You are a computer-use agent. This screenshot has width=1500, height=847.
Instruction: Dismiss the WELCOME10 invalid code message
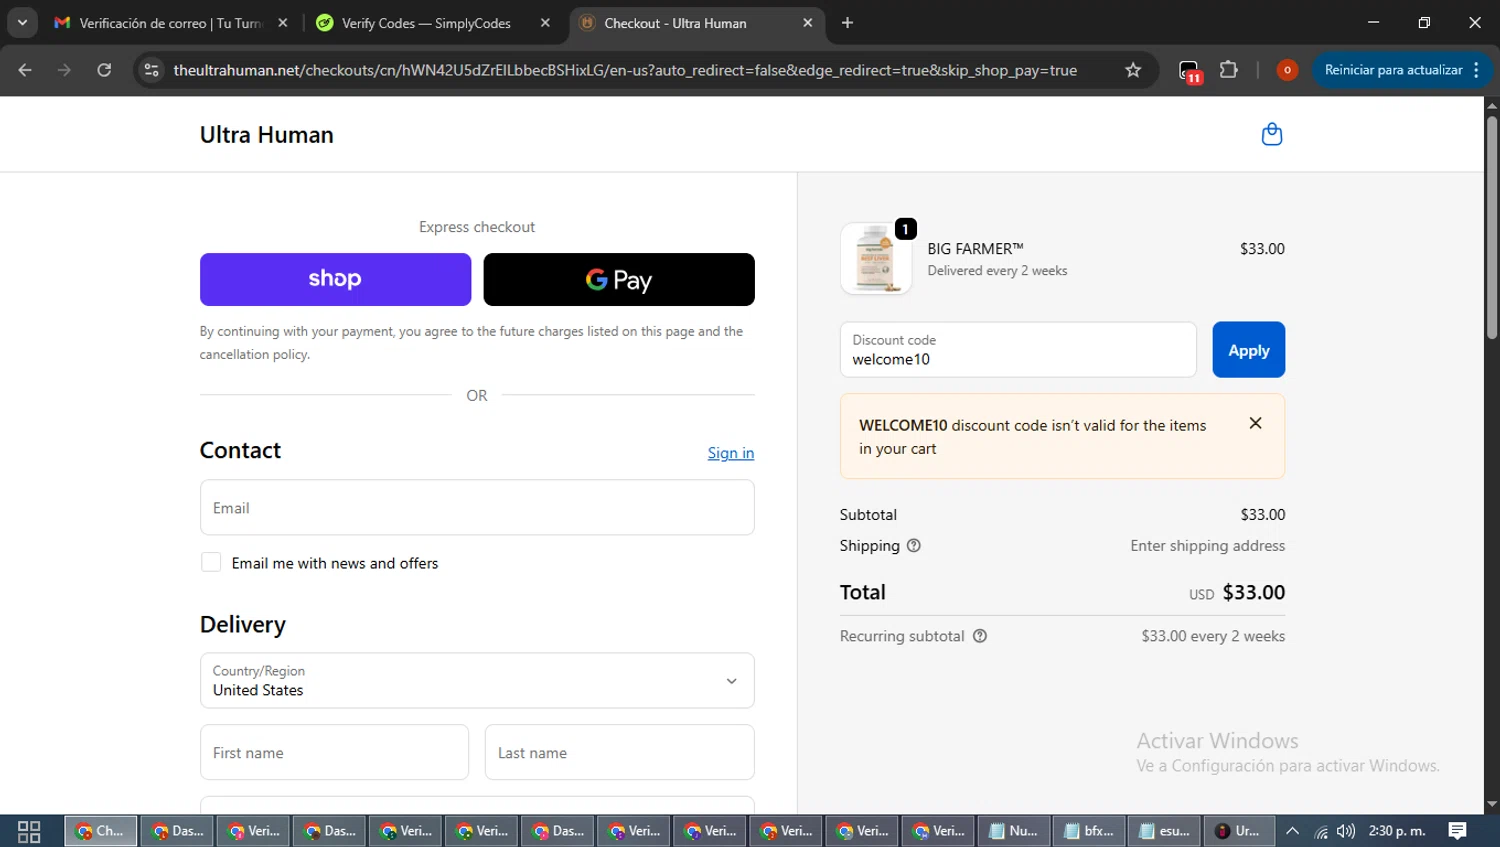coord(1255,424)
